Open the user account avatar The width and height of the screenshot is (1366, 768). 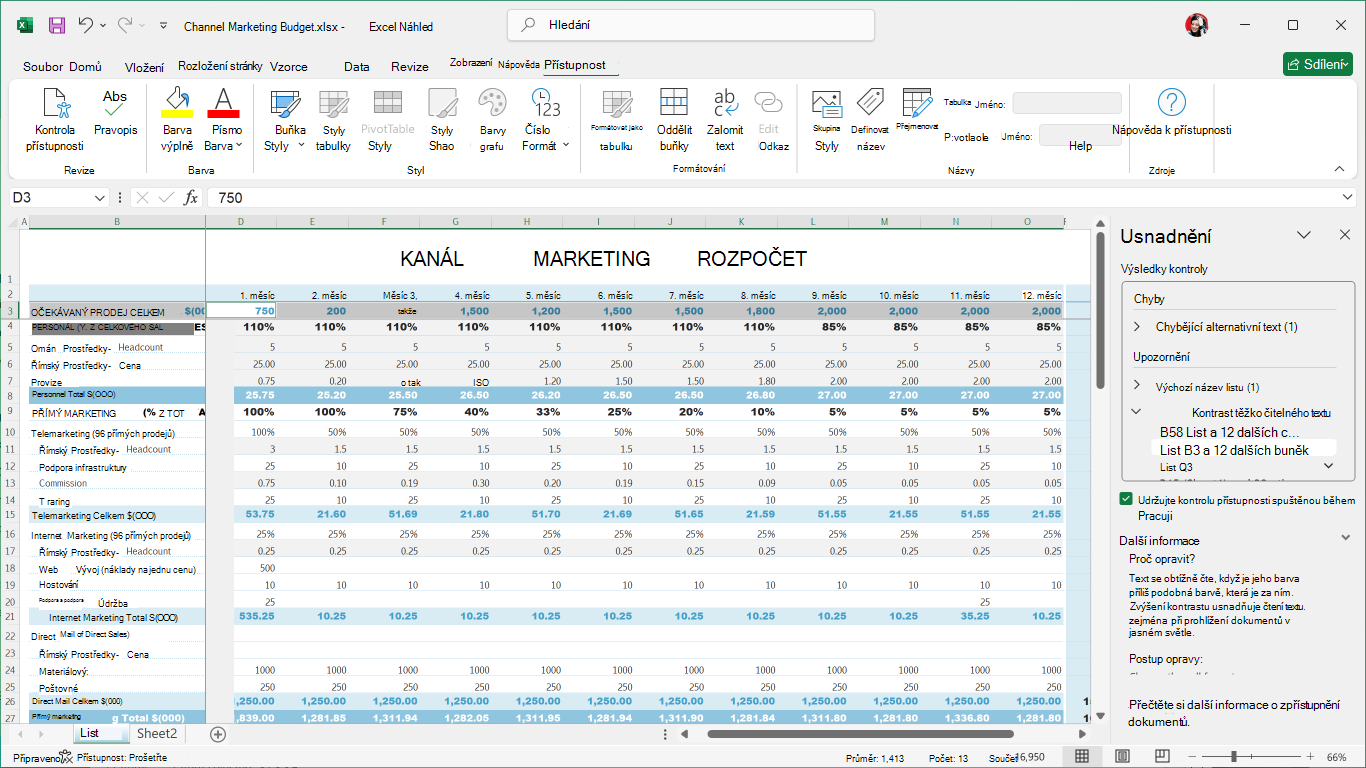[x=1196, y=25]
